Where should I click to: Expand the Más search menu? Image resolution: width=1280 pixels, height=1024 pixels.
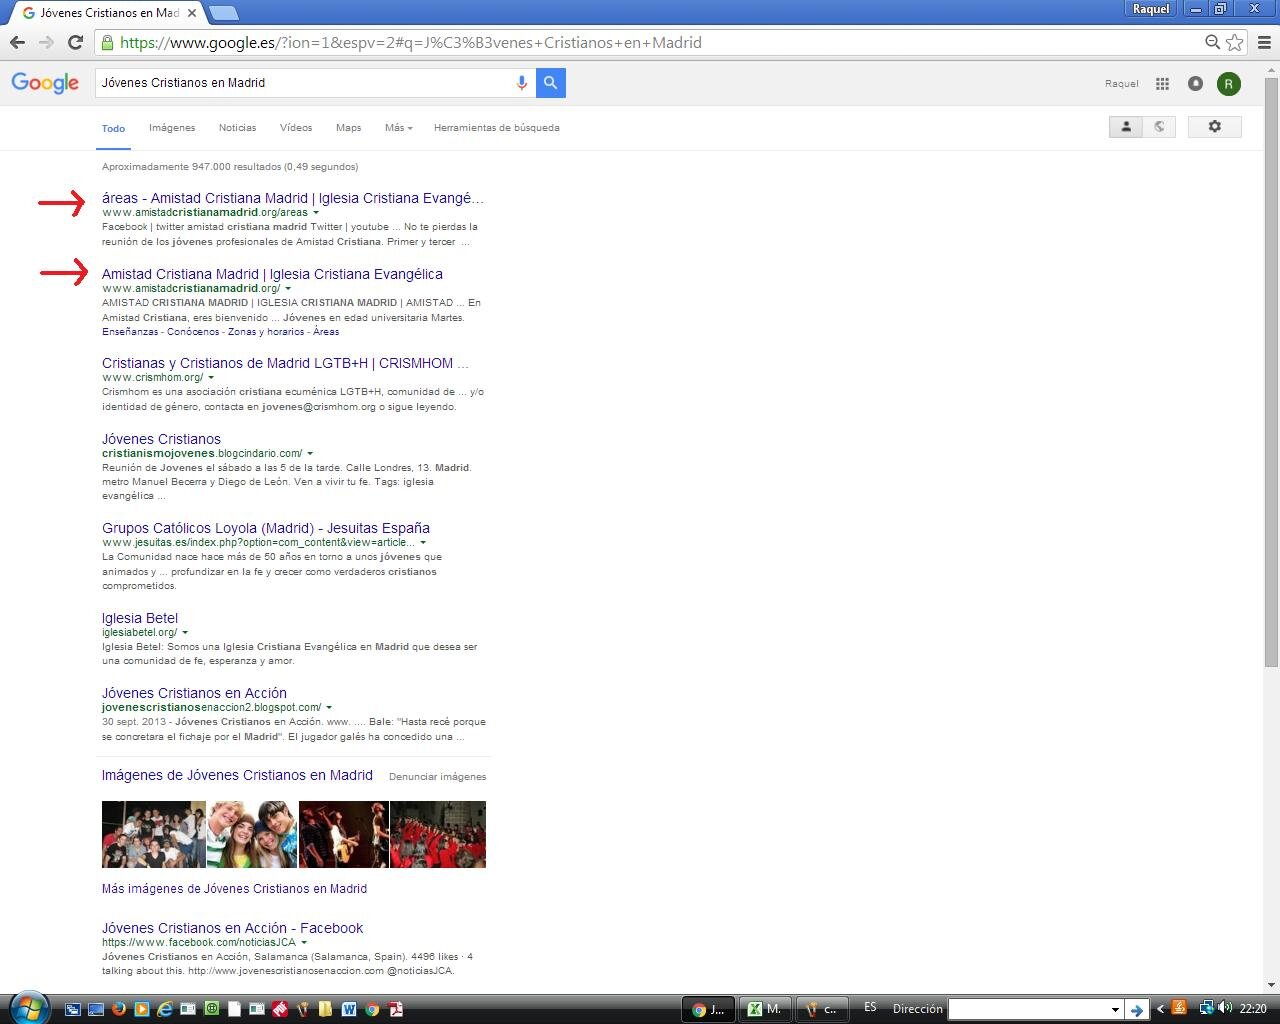point(398,128)
